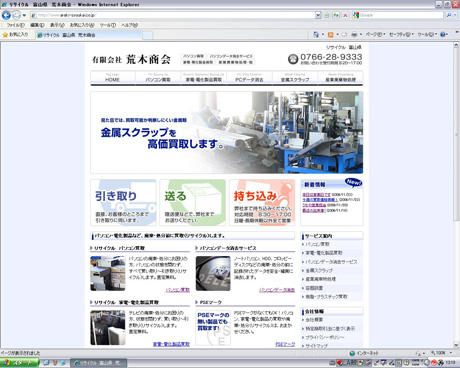This screenshot has height=368, width=460.
Task: Click the Windows スタート button
Action: [x=20, y=363]
